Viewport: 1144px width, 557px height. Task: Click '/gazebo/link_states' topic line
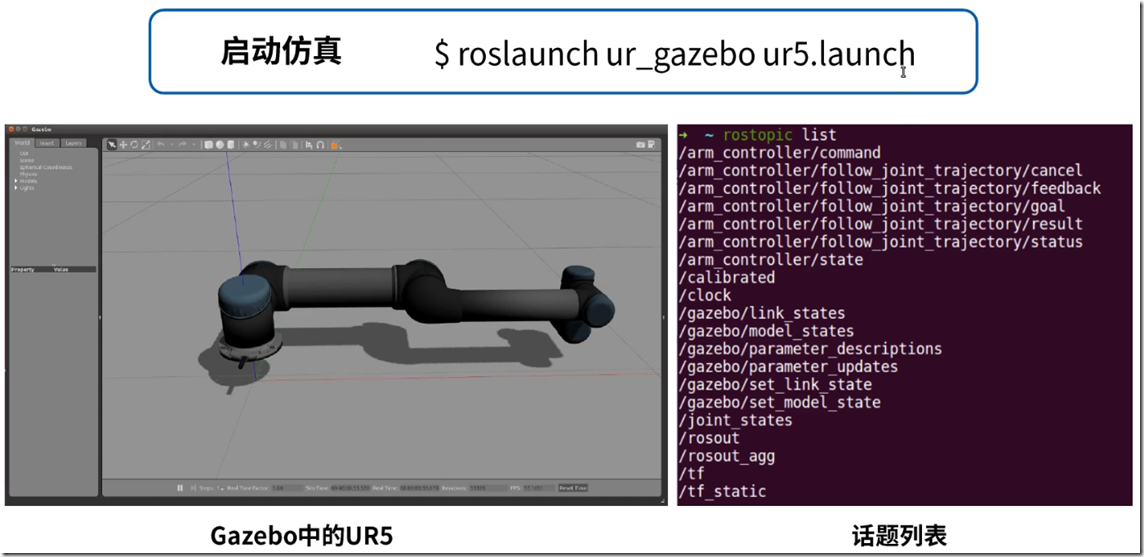click(762, 313)
